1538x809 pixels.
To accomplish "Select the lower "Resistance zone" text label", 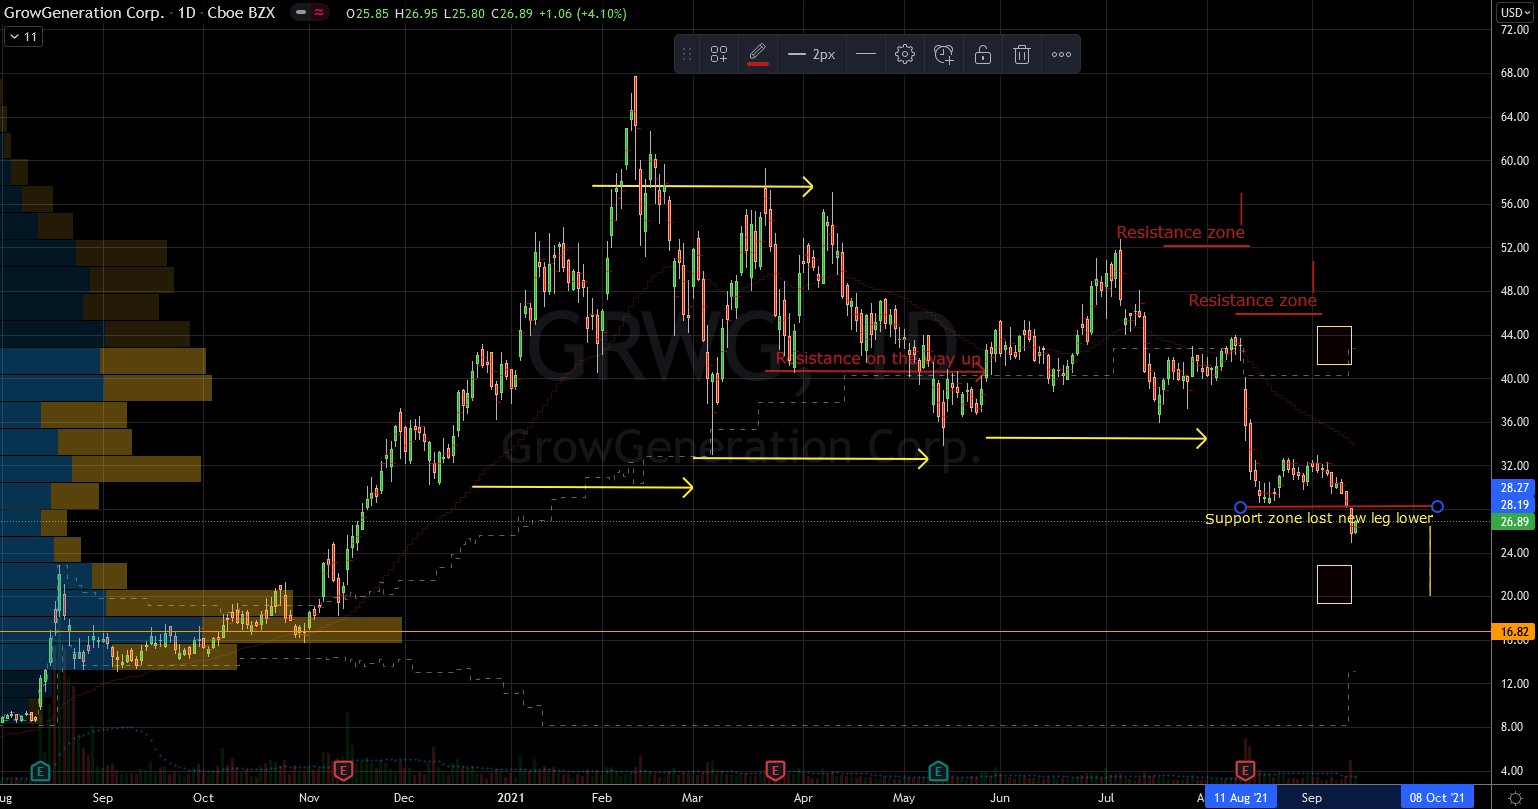I will (x=1253, y=301).
